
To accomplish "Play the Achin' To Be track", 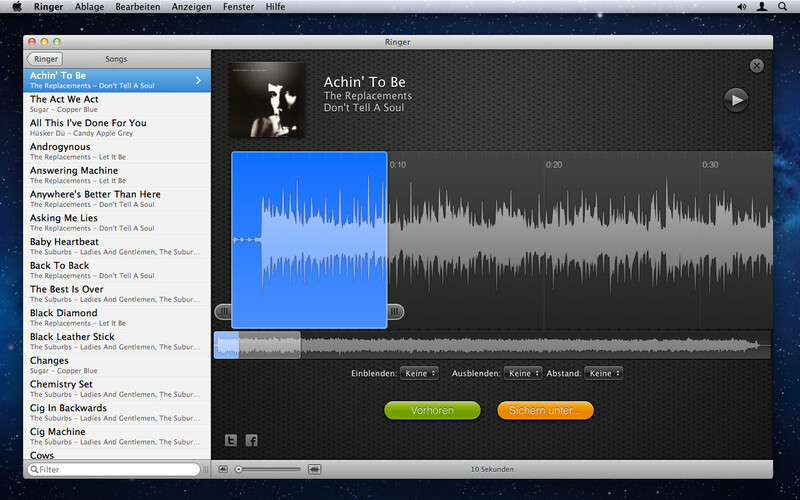I will pos(736,100).
